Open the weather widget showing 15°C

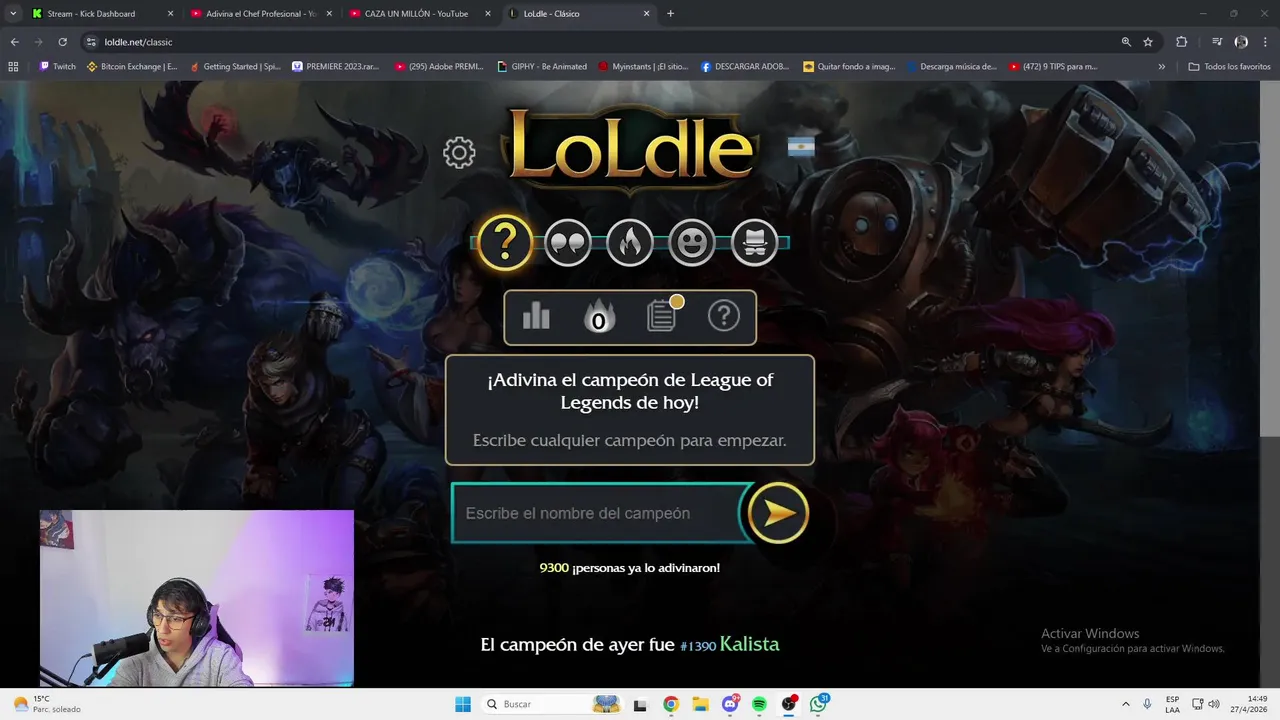tap(46, 704)
